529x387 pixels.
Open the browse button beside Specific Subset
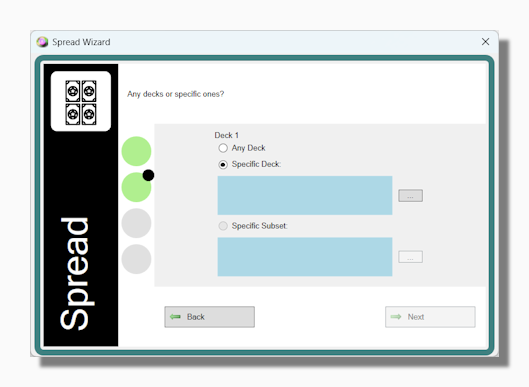point(411,257)
